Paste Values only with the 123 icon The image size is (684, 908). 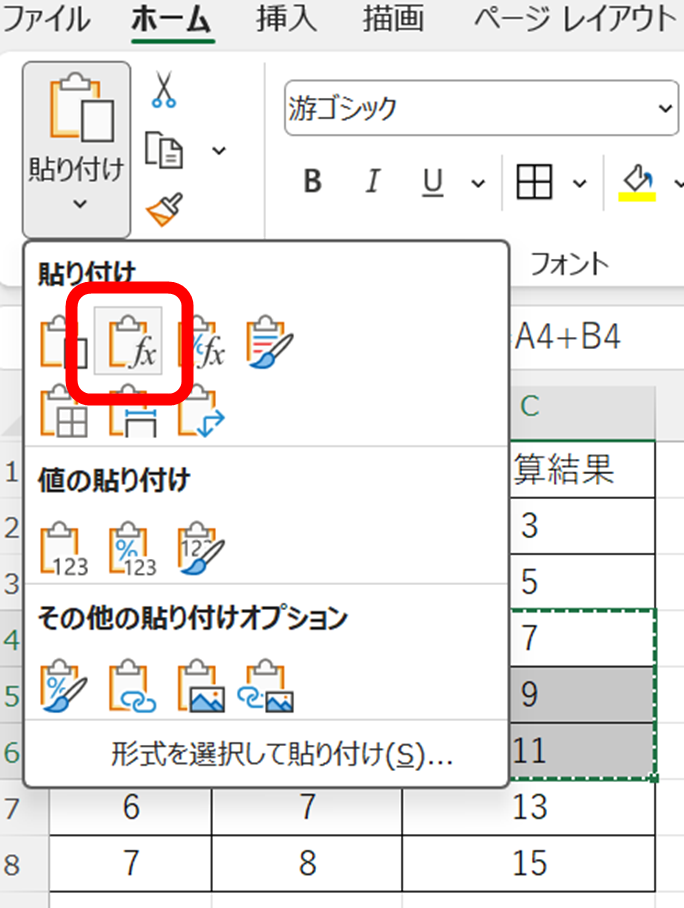click(x=64, y=547)
